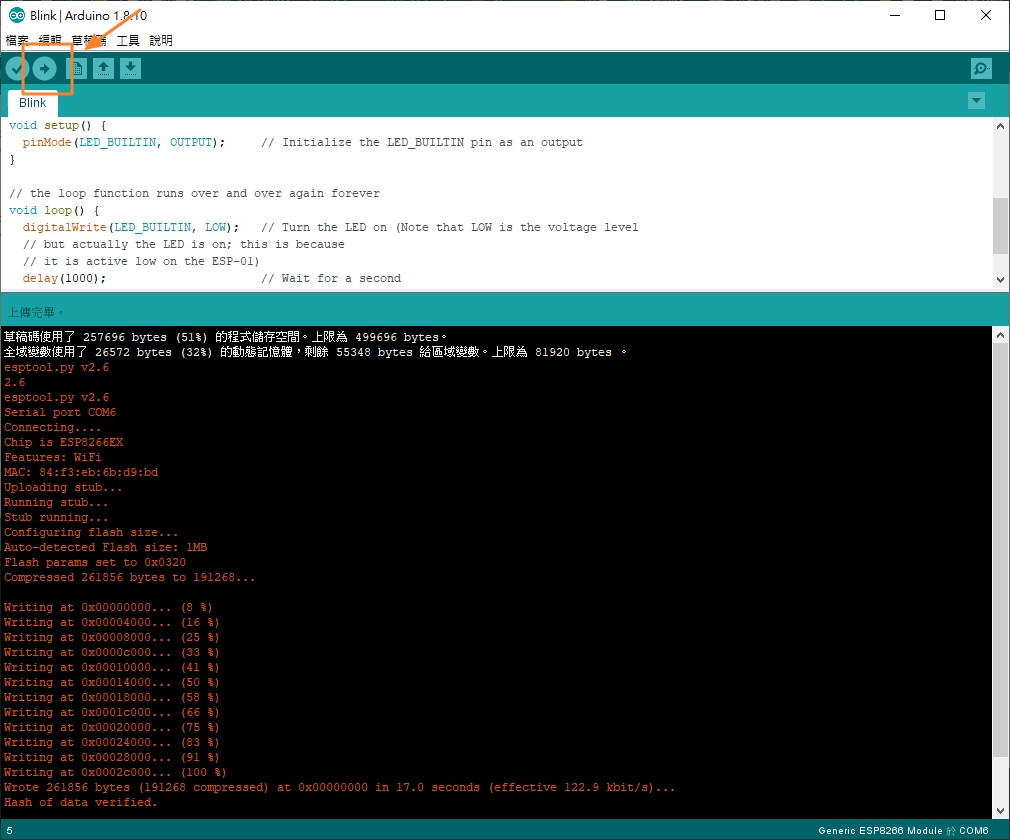Open a sketch with the Open icon

[103, 68]
